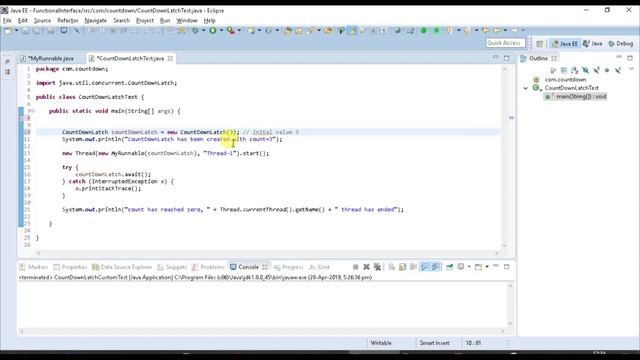
Task: Toggle Show Console on standard error change
Action: click(436, 267)
